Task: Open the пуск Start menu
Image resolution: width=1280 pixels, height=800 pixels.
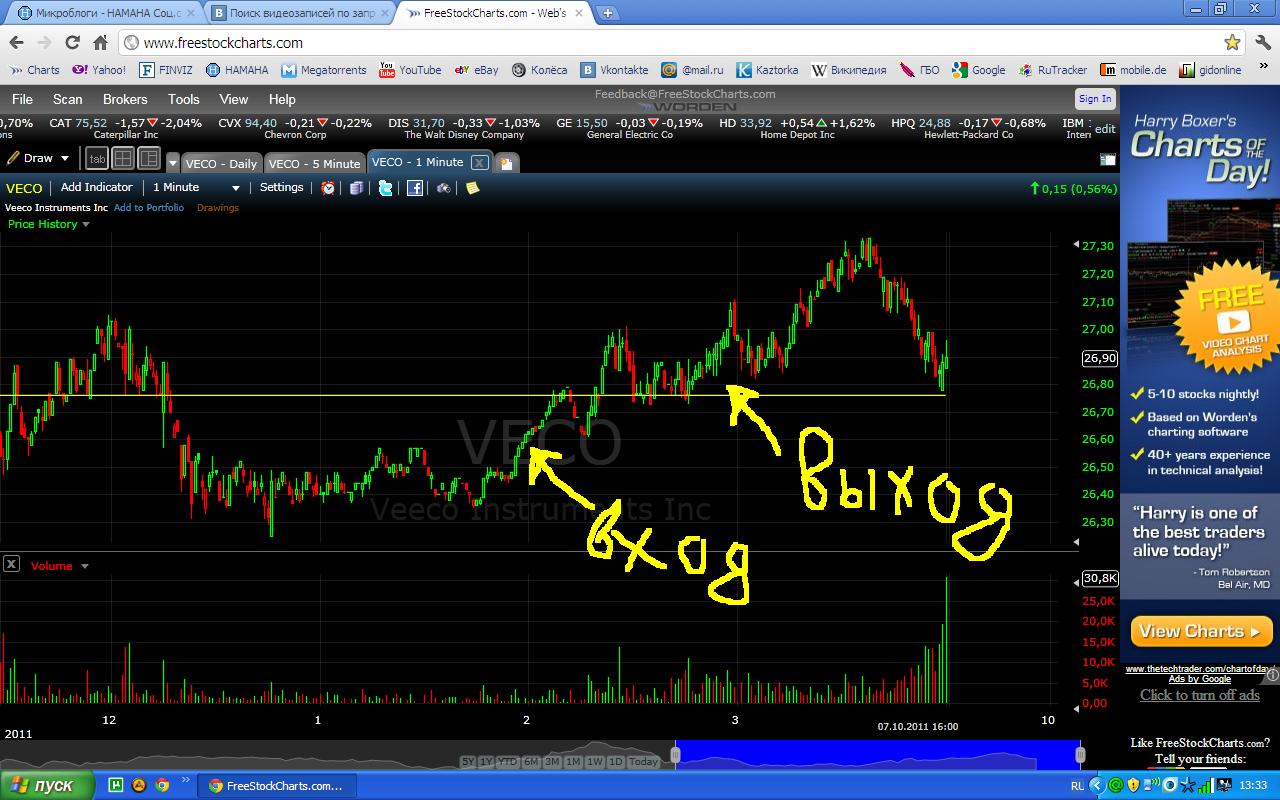Action: pyautogui.click(x=47, y=785)
